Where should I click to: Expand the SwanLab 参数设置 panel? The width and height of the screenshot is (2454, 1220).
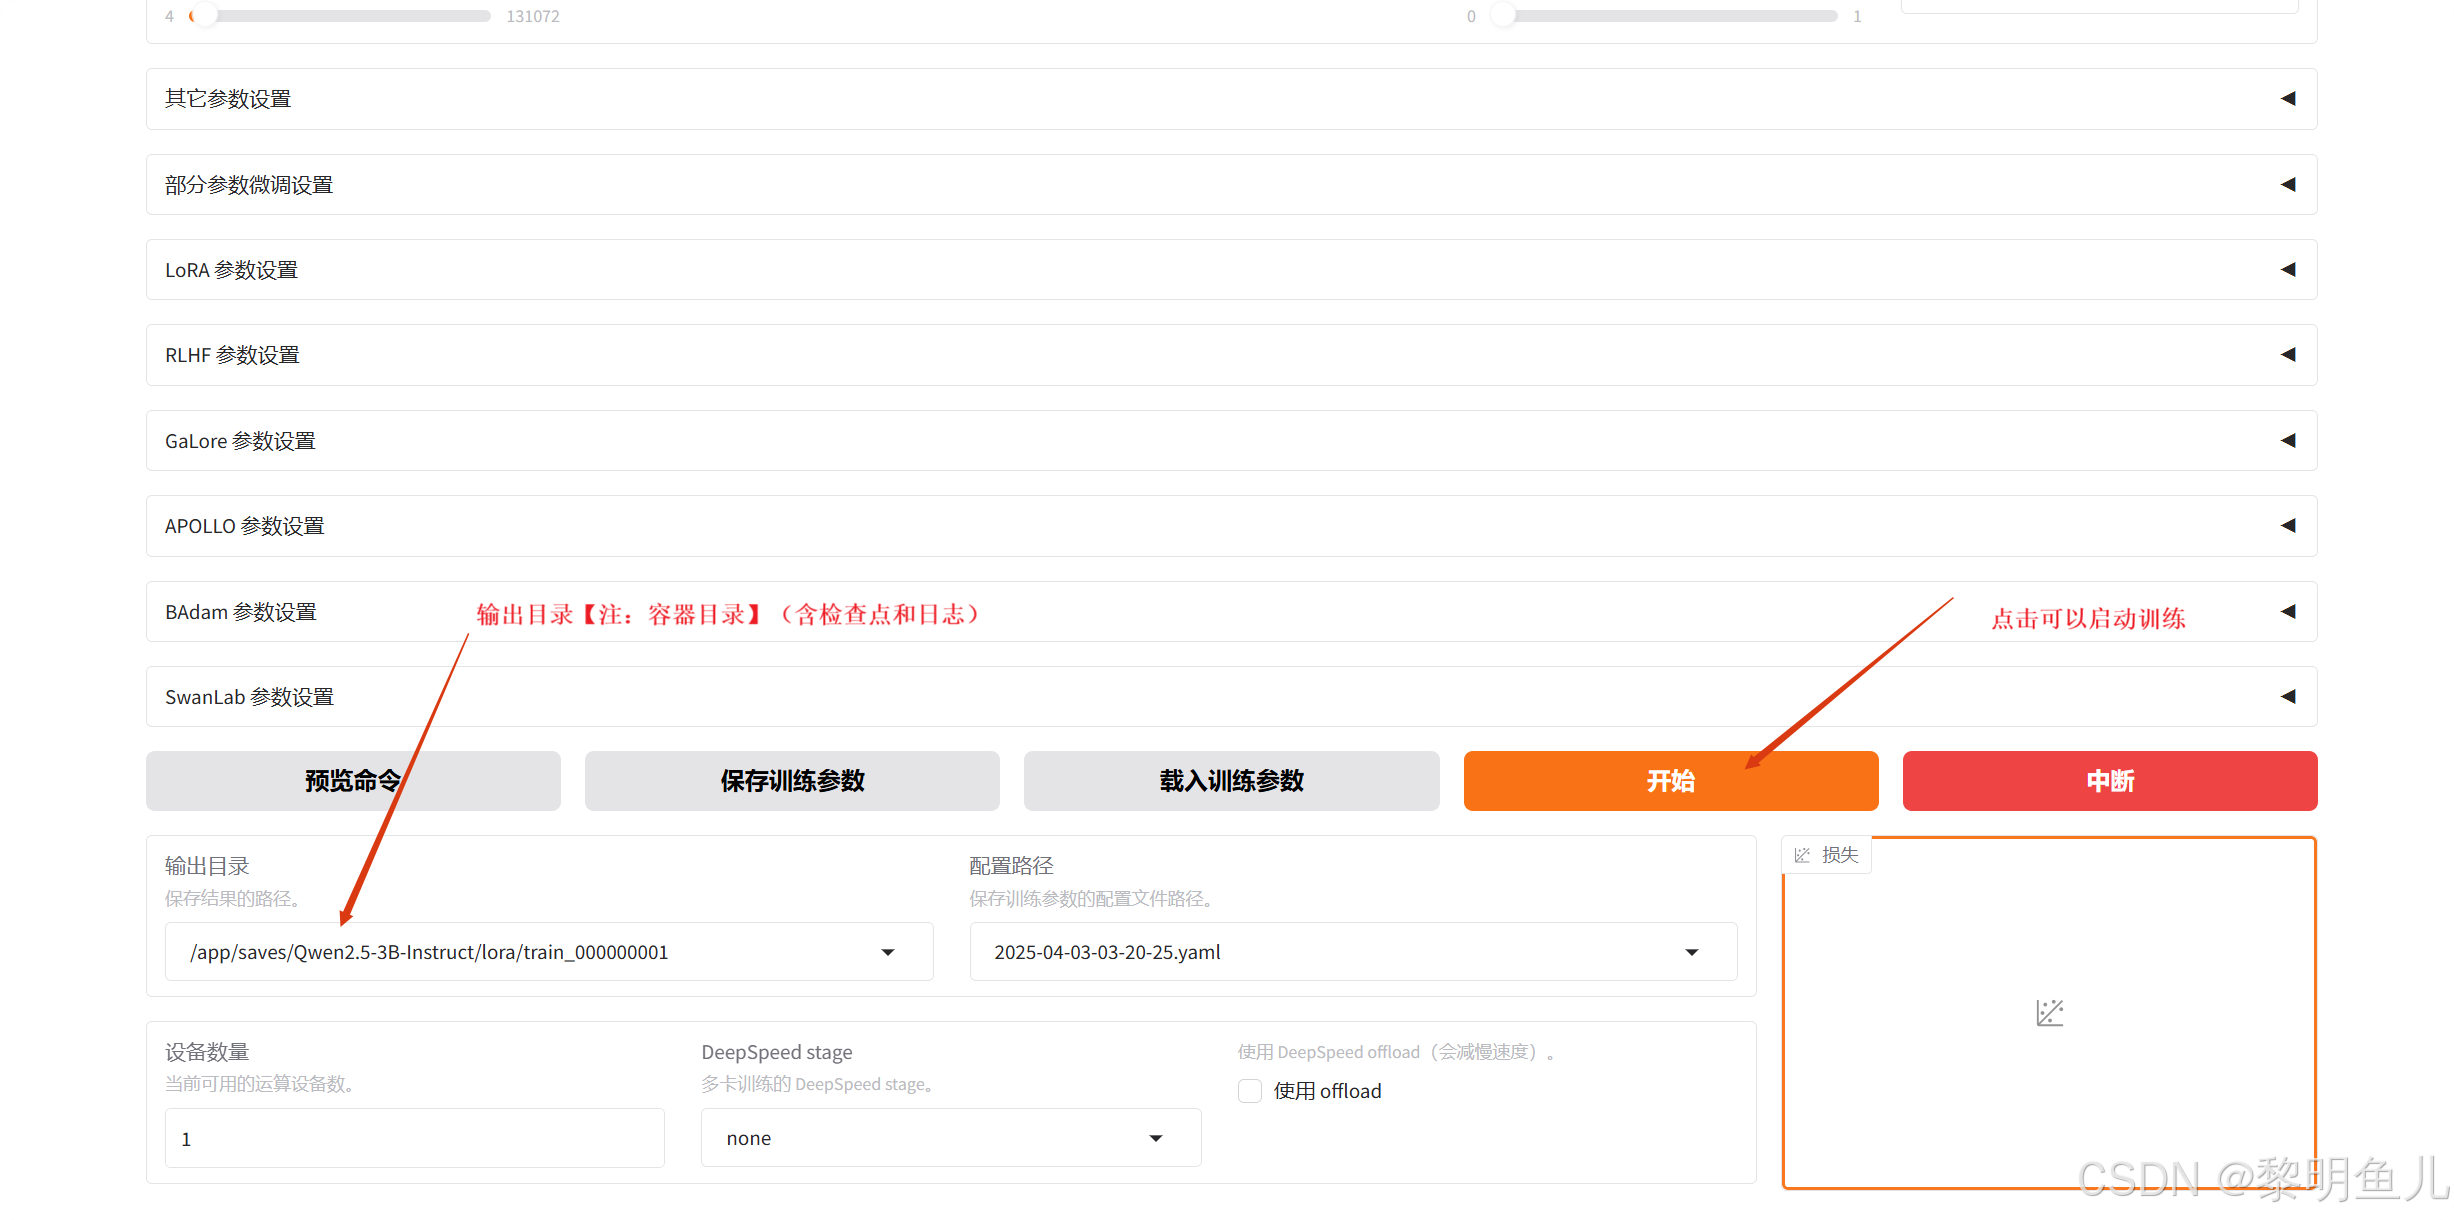[x=2287, y=696]
